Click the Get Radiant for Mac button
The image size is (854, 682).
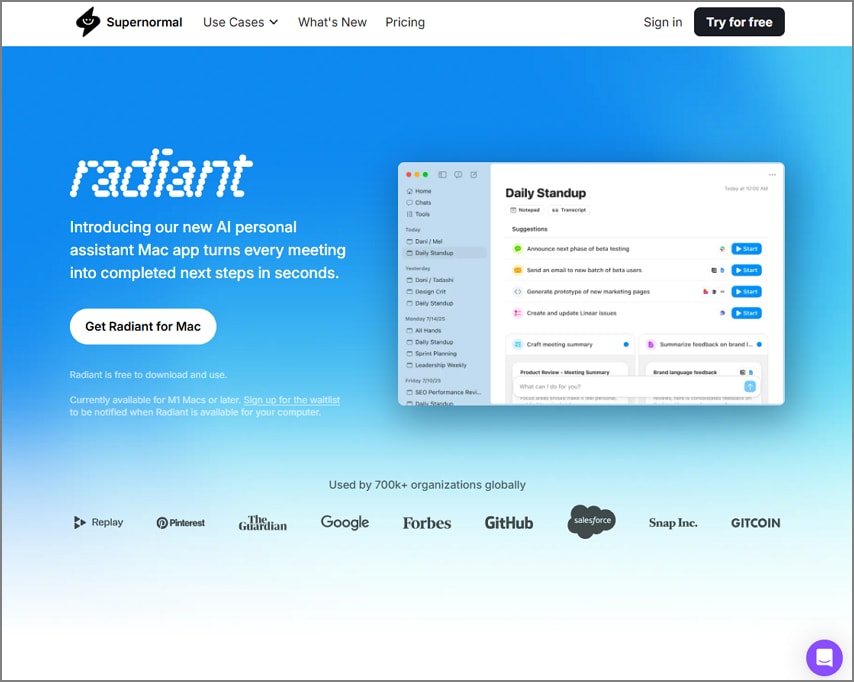point(142,326)
